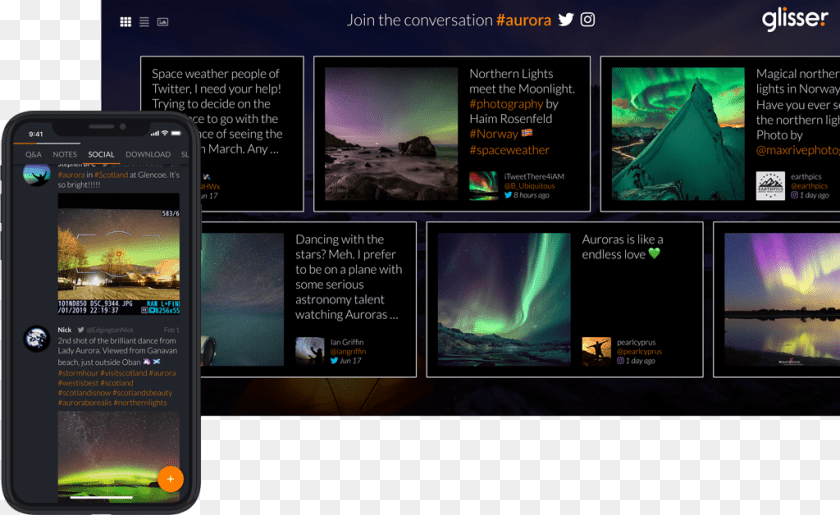Click the #Norway hashtag link
Image resolution: width=840 pixels, height=515 pixels.
494,134
